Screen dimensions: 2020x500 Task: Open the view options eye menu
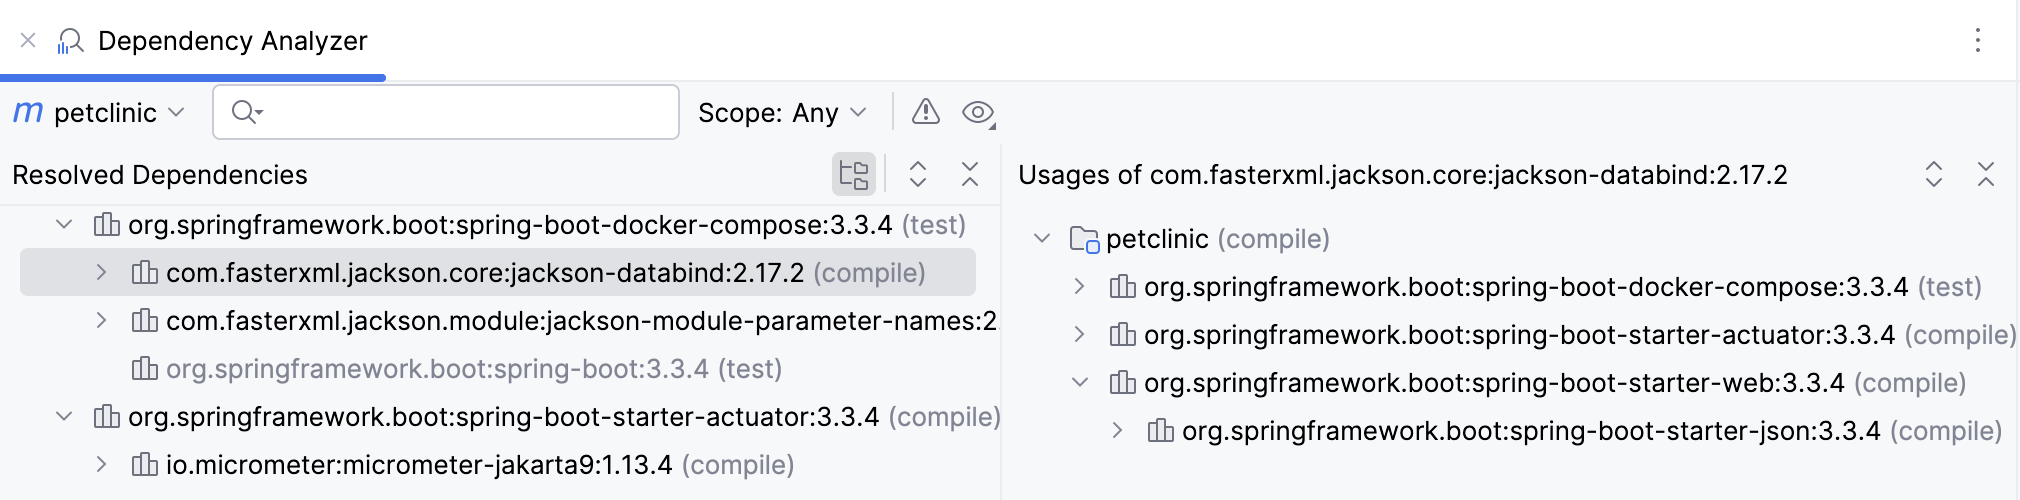978,112
